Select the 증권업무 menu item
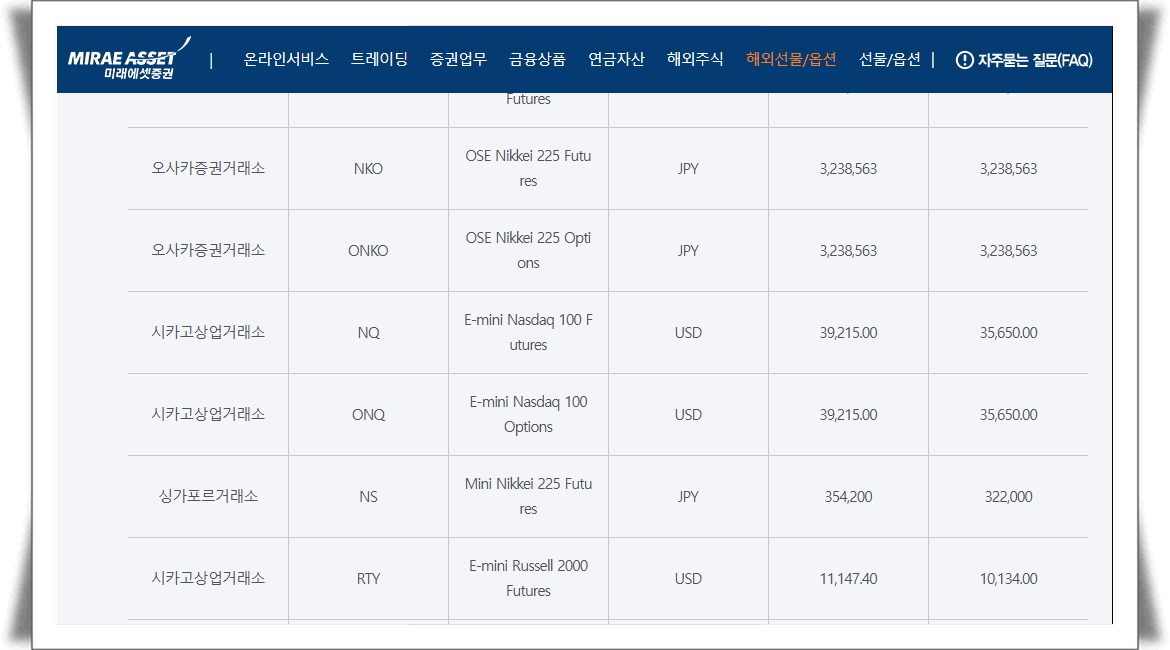This screenshot has height=650, width=1170. pos(458,60)
